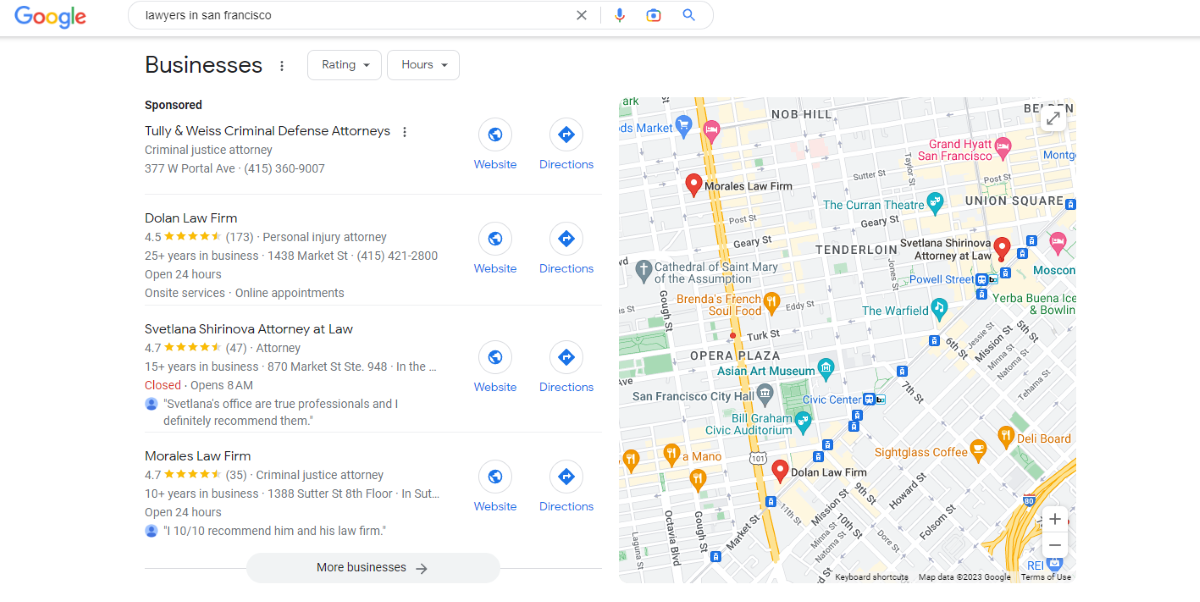
Task: Click Svetlana review quote text
Action: (x=280, y=412)
